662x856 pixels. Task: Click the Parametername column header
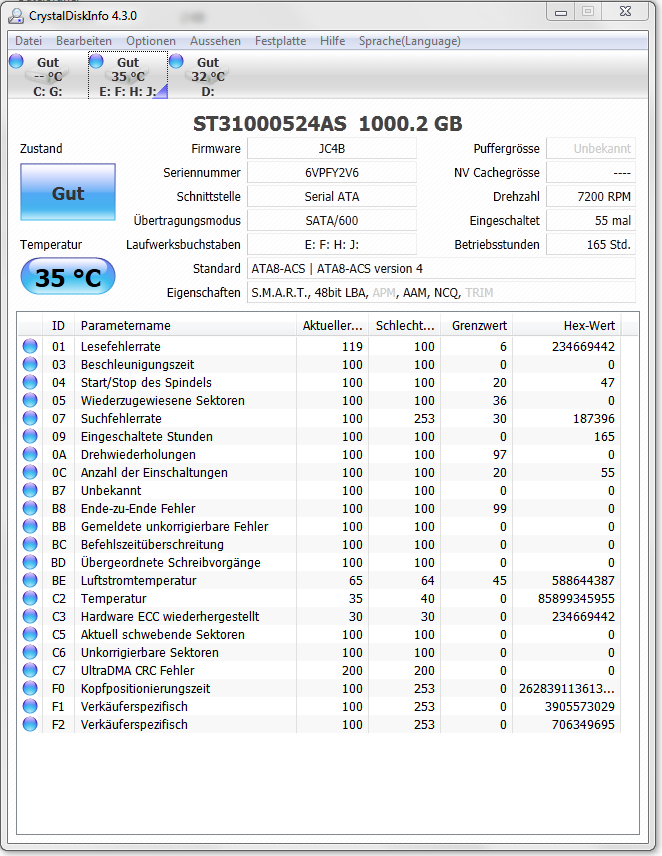tap(185, 326)
